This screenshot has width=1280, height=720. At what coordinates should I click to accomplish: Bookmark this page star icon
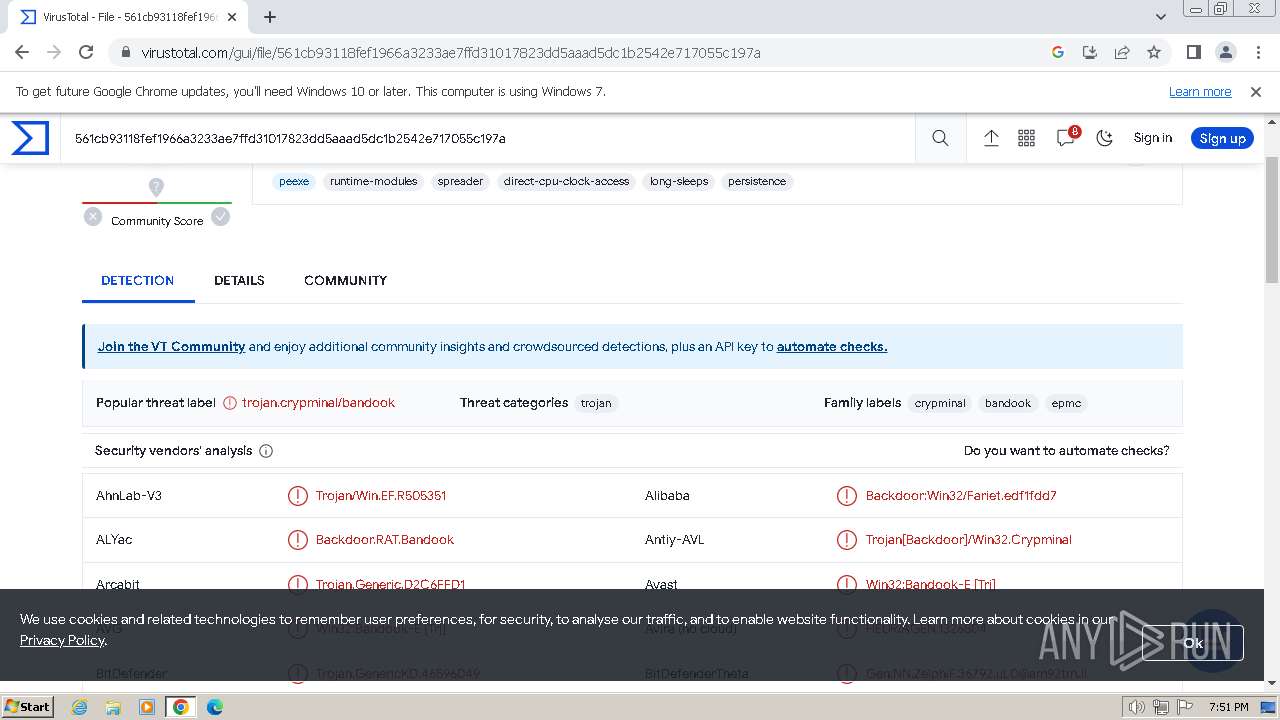(x=1154, y=52)
